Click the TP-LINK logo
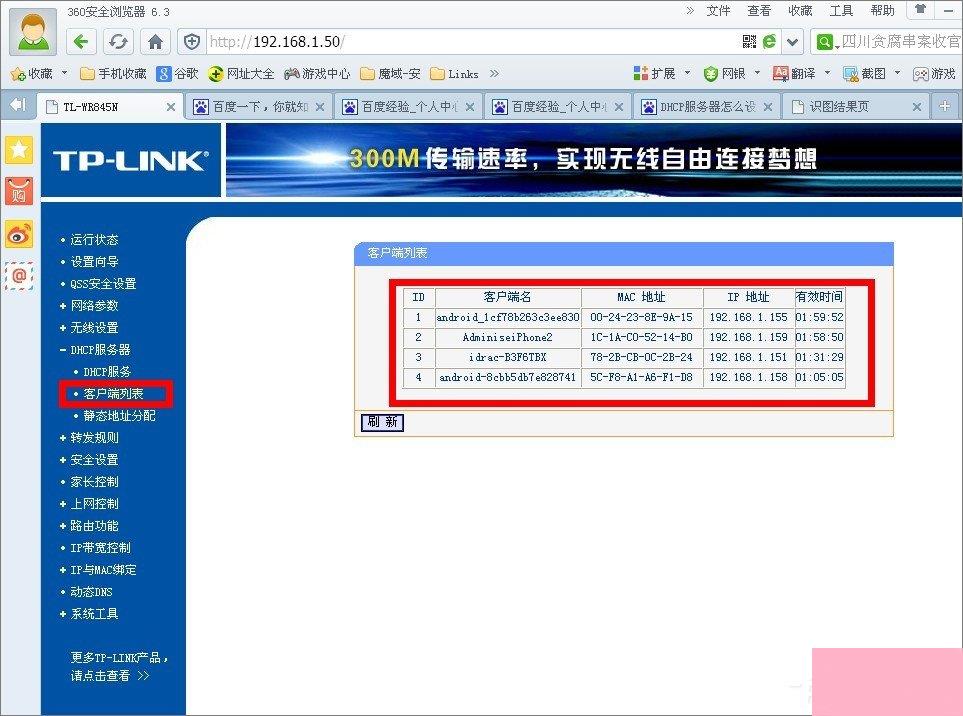Screen dimensions: 963x716 coord(131,161)
